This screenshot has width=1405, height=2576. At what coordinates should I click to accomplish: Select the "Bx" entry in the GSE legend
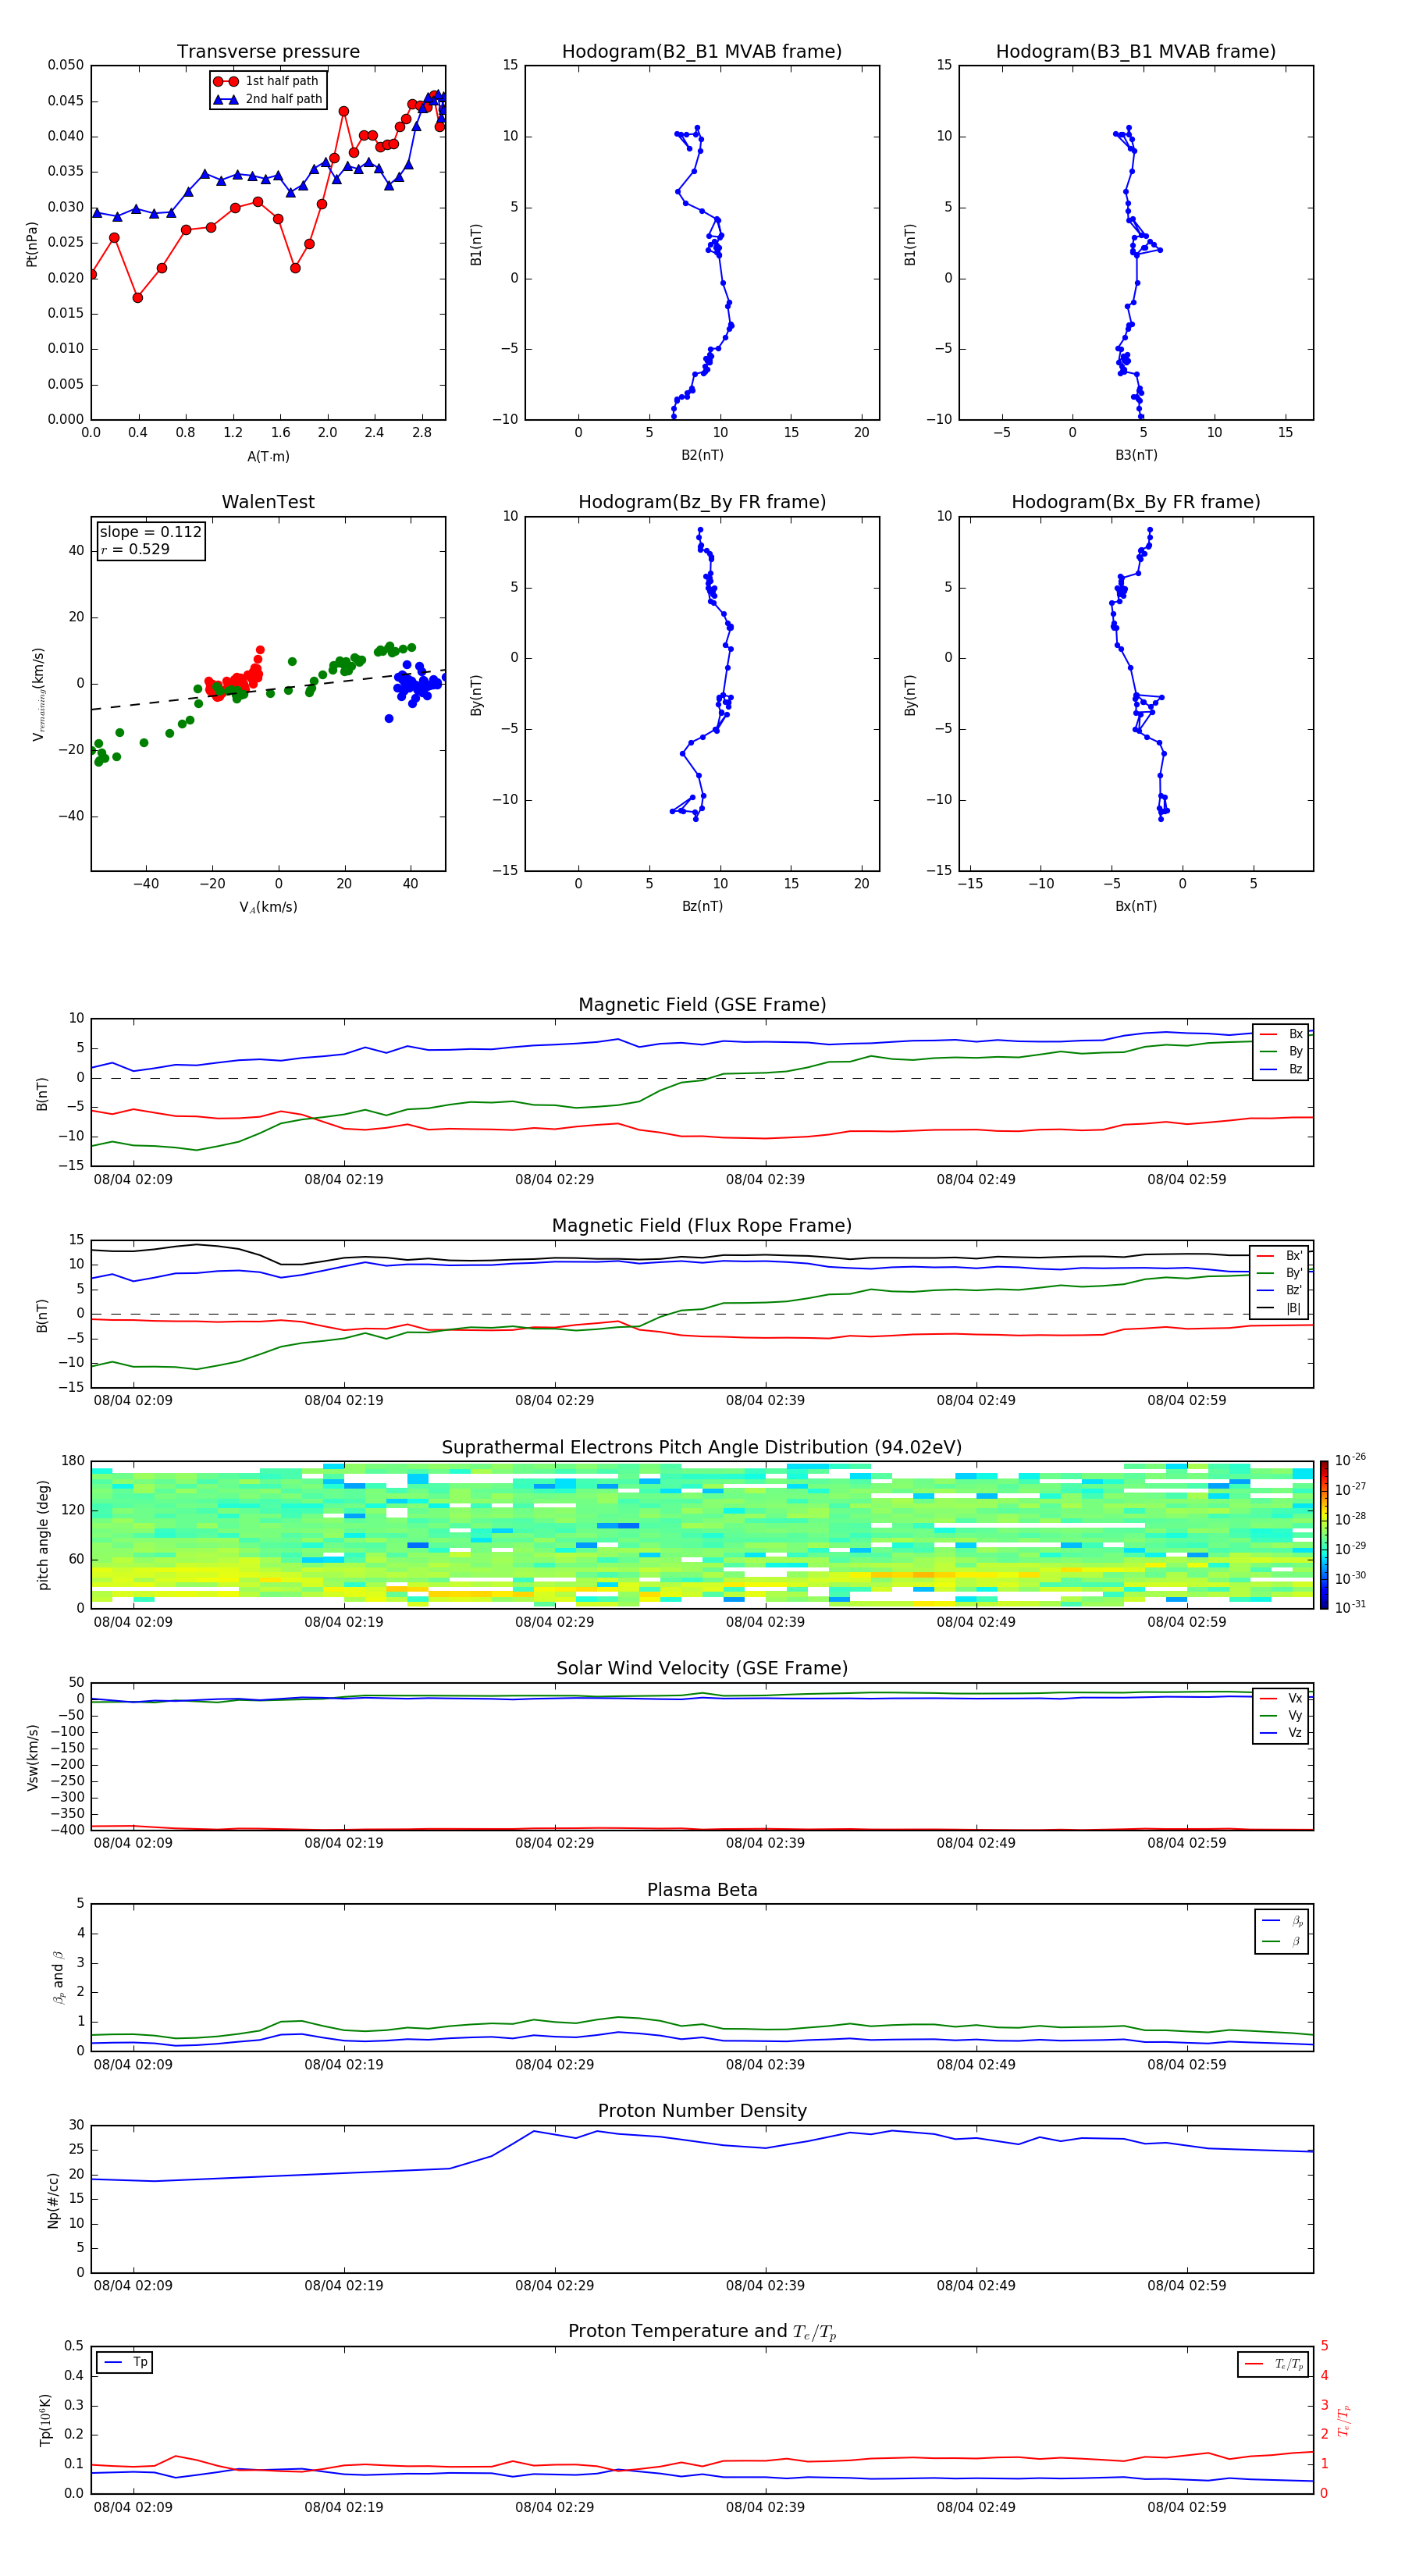(1282, 1034)
